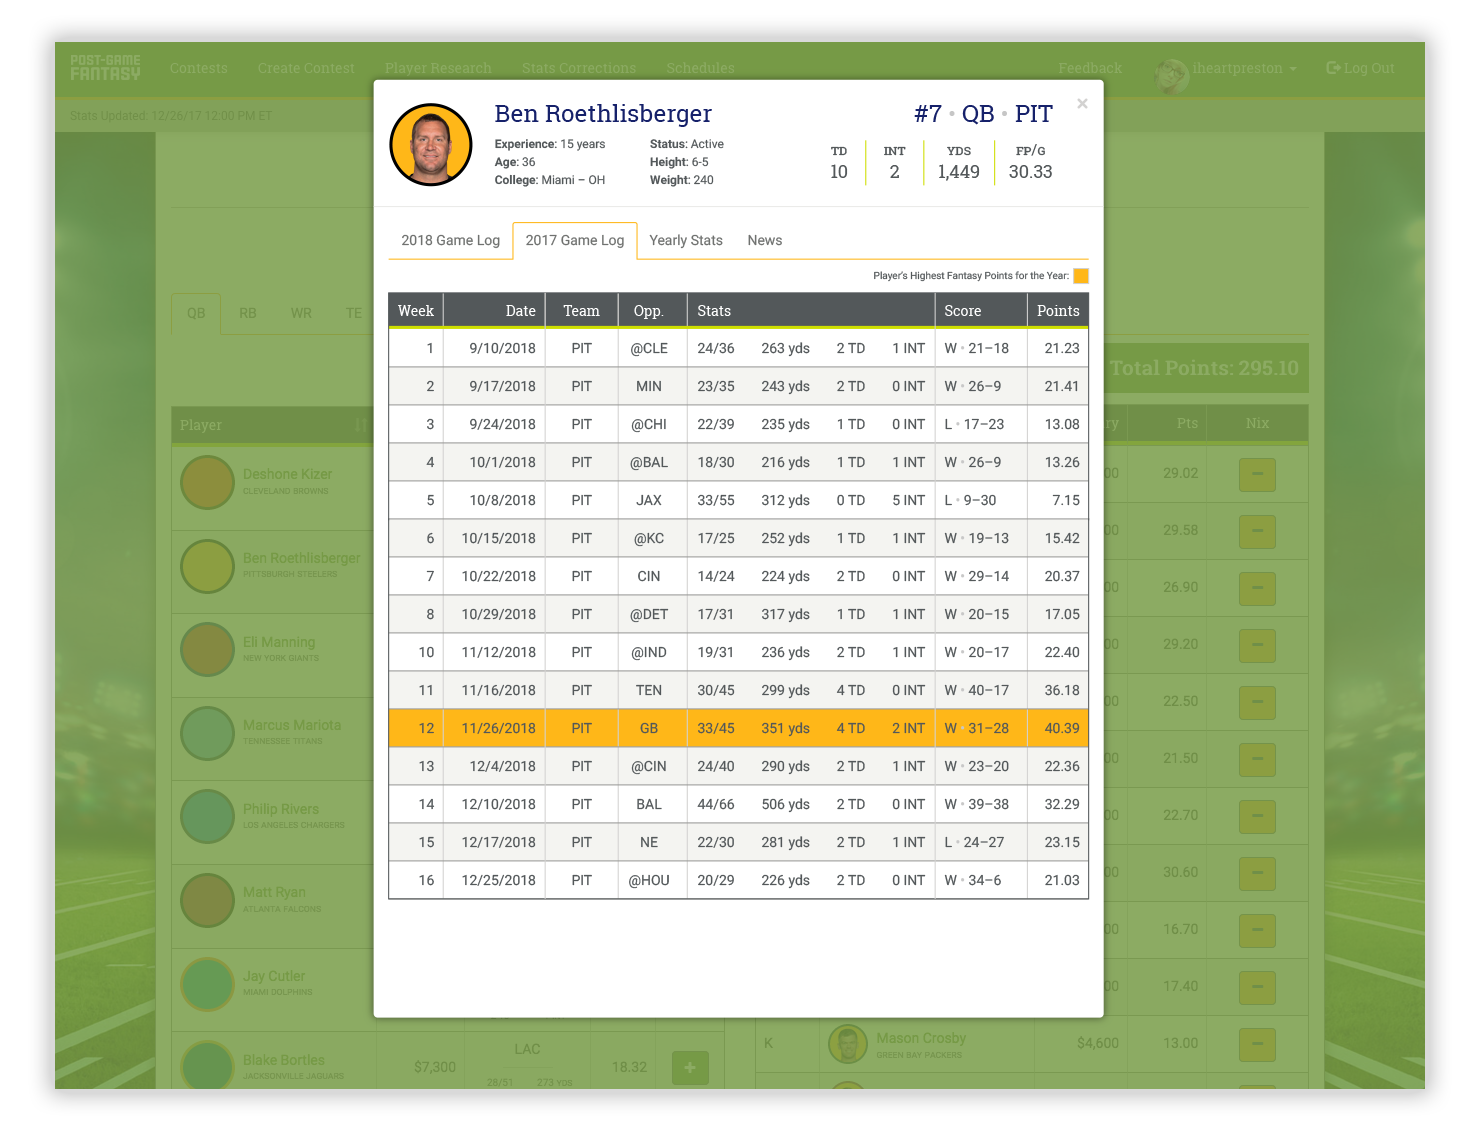Select the highlighted week 12 GB row
This screenshot has width=1480, height=1131.
click(738, 728)
